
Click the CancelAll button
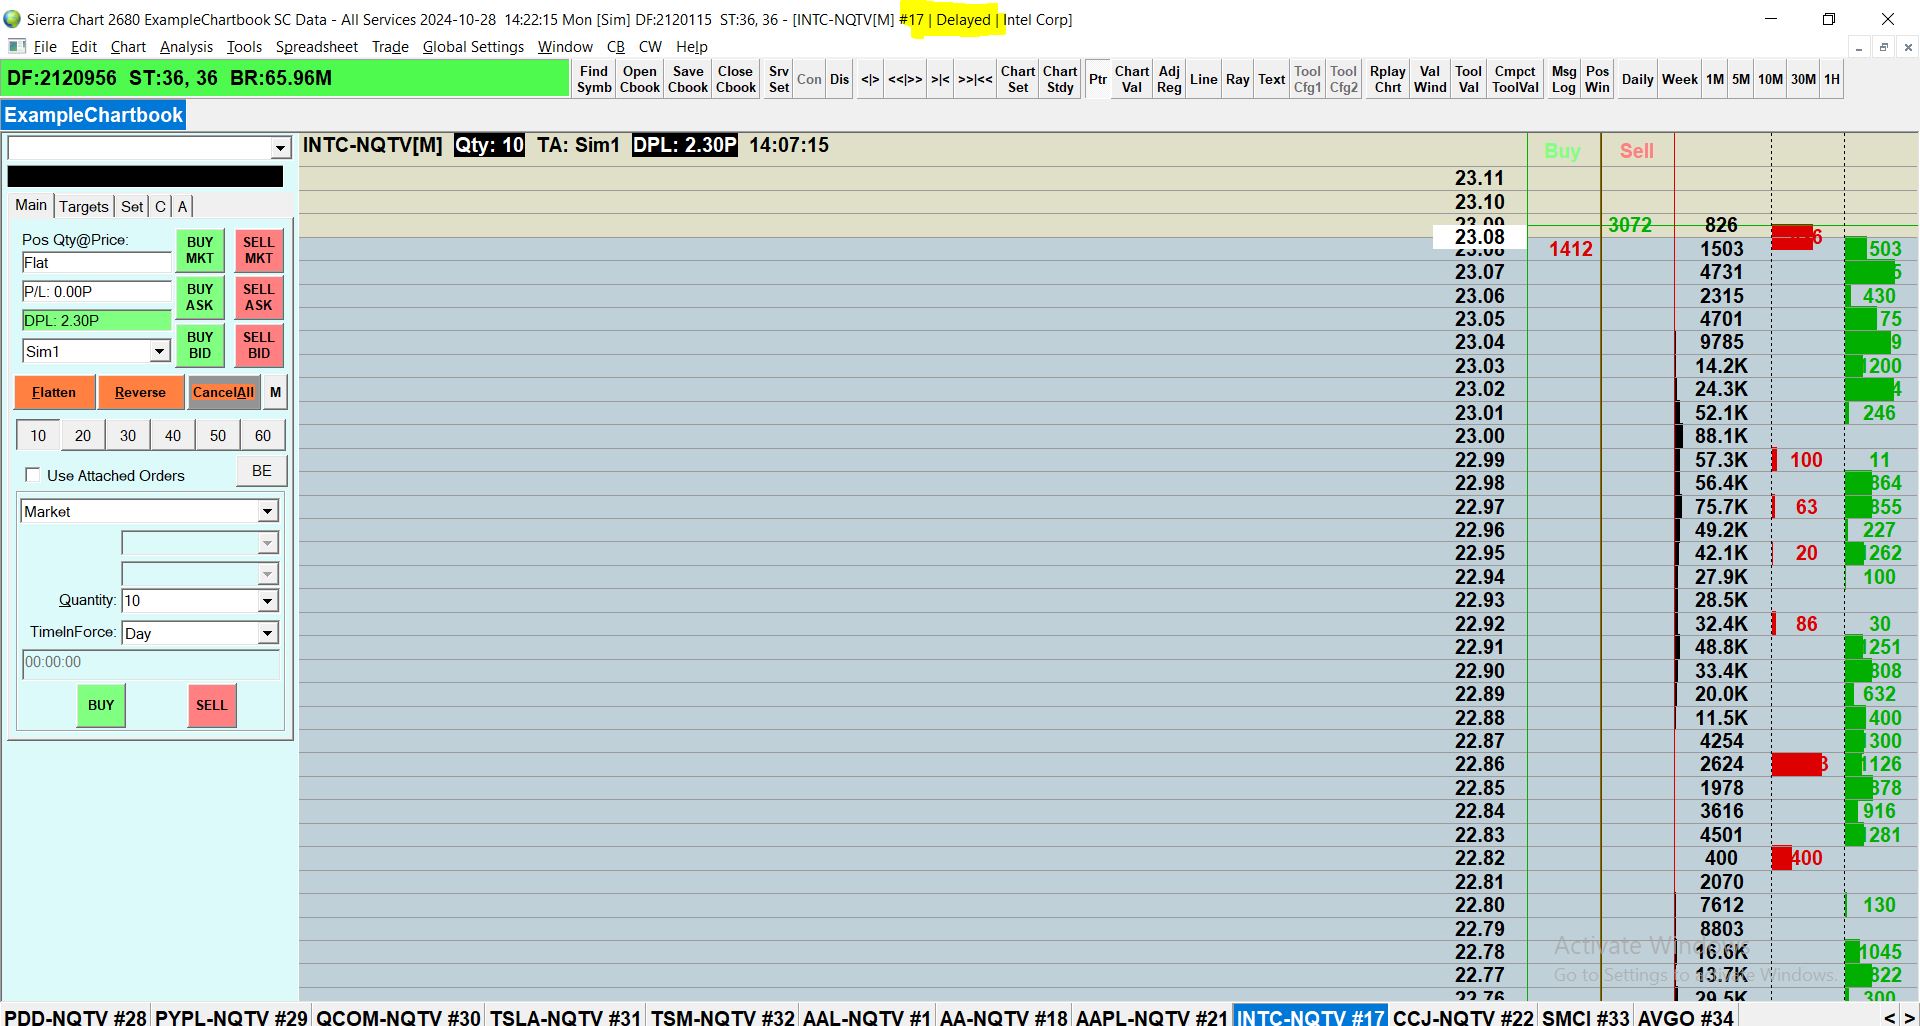[x=224, y=392]
